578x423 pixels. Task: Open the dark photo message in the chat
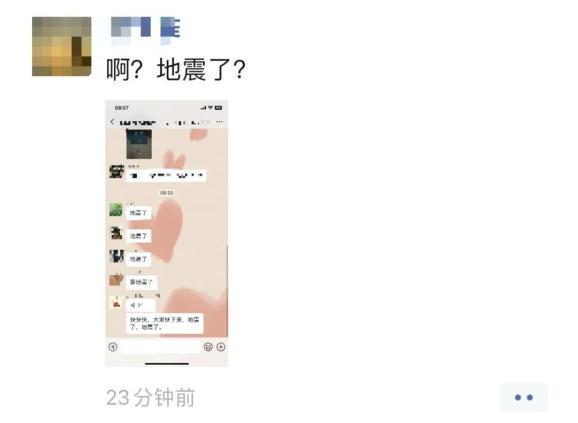click(x=139, y=144)
